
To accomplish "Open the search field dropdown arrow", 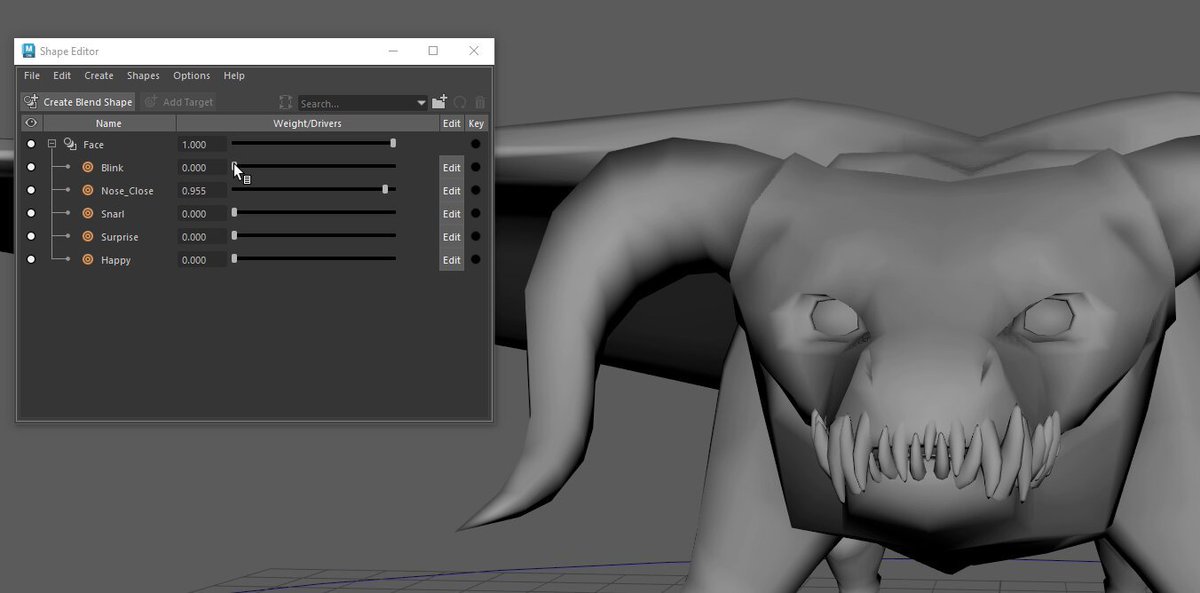I will point(421,103).
